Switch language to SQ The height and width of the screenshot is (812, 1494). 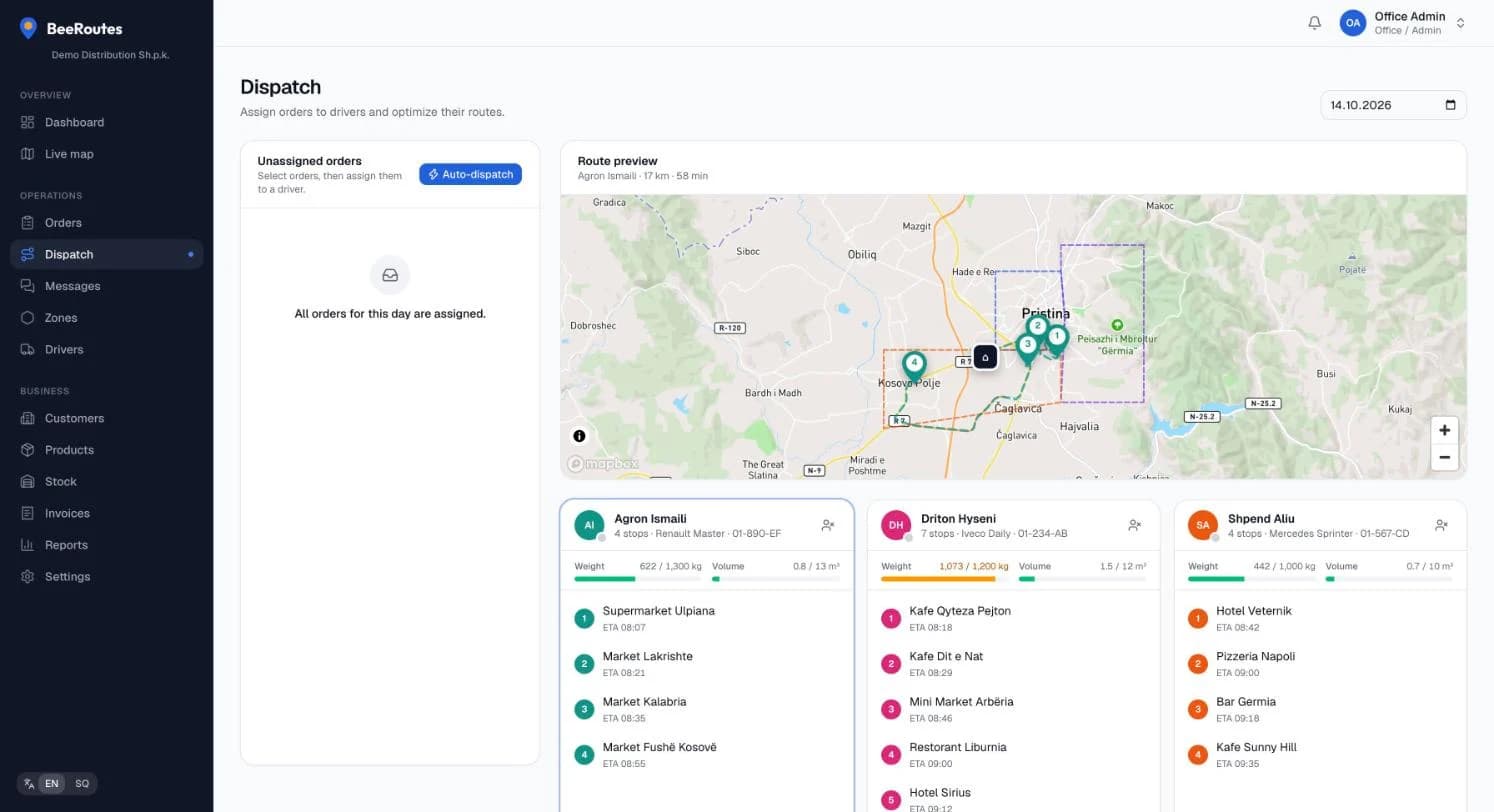pos(82,784)
